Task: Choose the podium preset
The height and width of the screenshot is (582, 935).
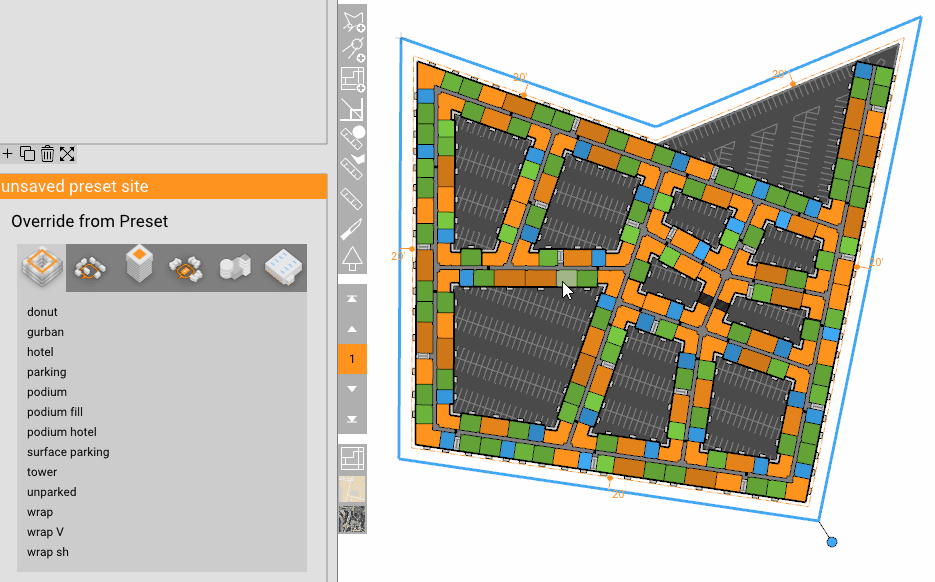Action: pyautogui.click(x=47, y=392)
